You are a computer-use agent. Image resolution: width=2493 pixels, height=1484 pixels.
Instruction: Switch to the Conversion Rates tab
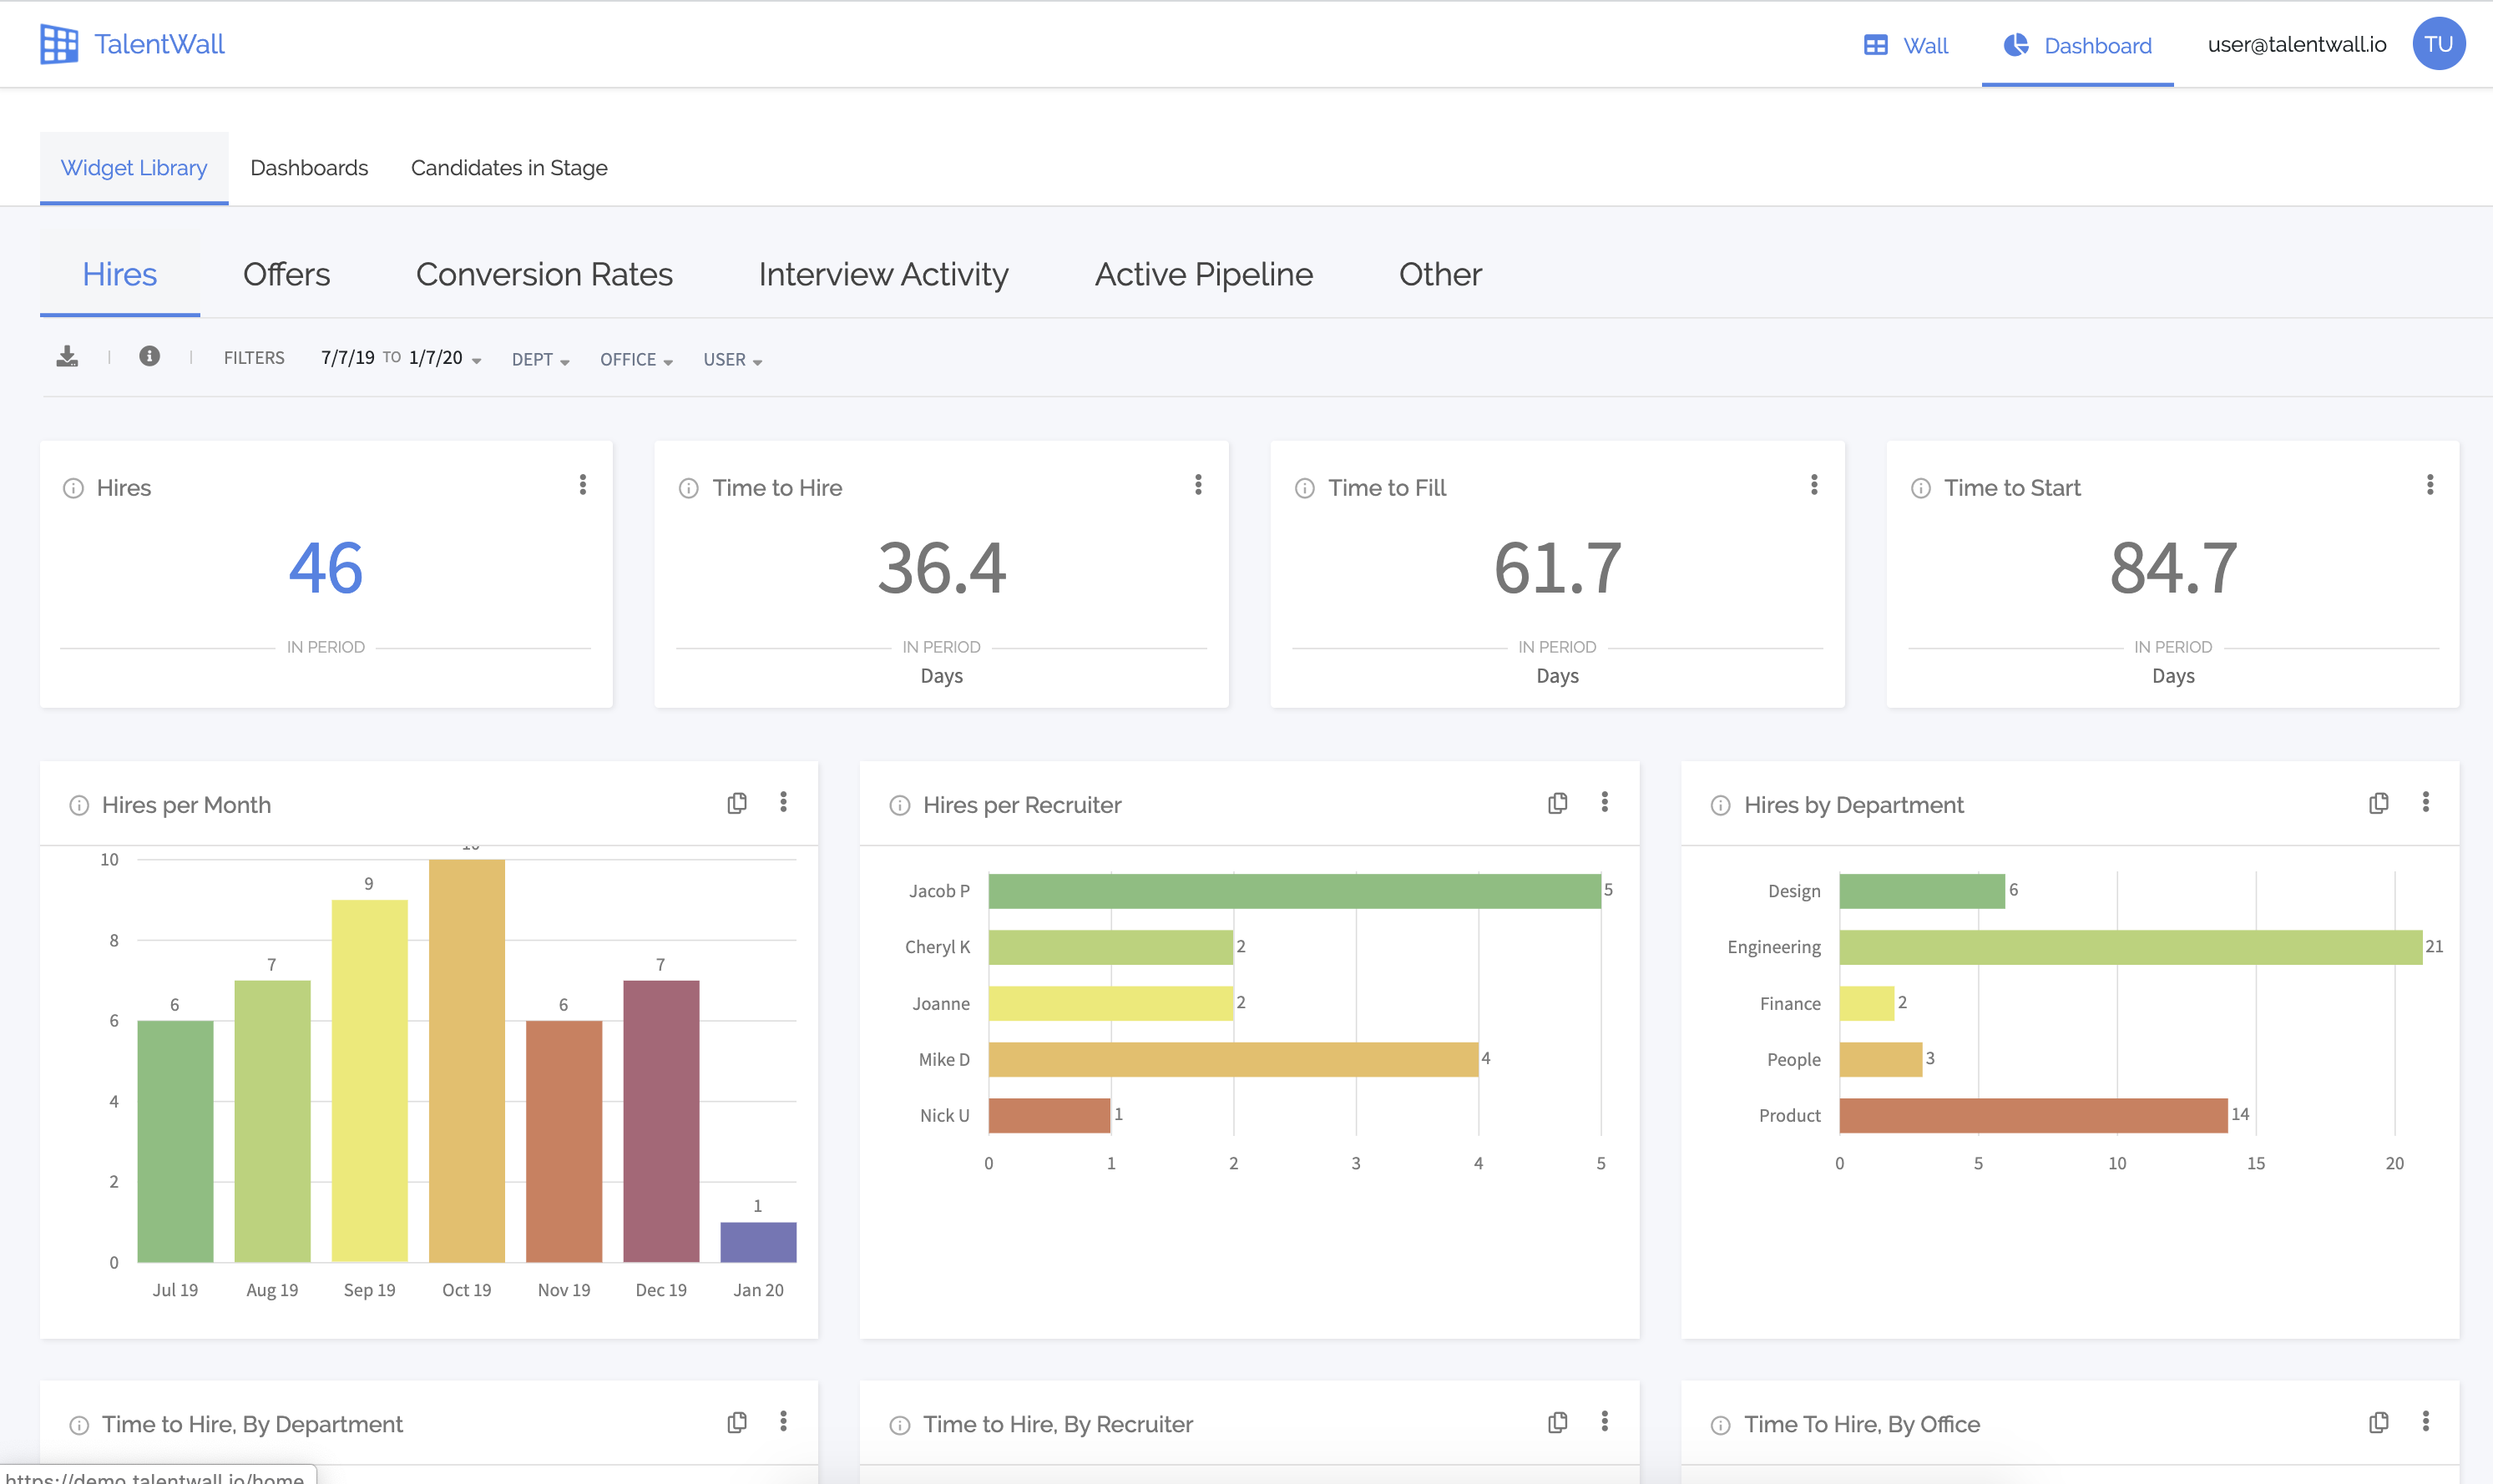click(x=544, y=275)
